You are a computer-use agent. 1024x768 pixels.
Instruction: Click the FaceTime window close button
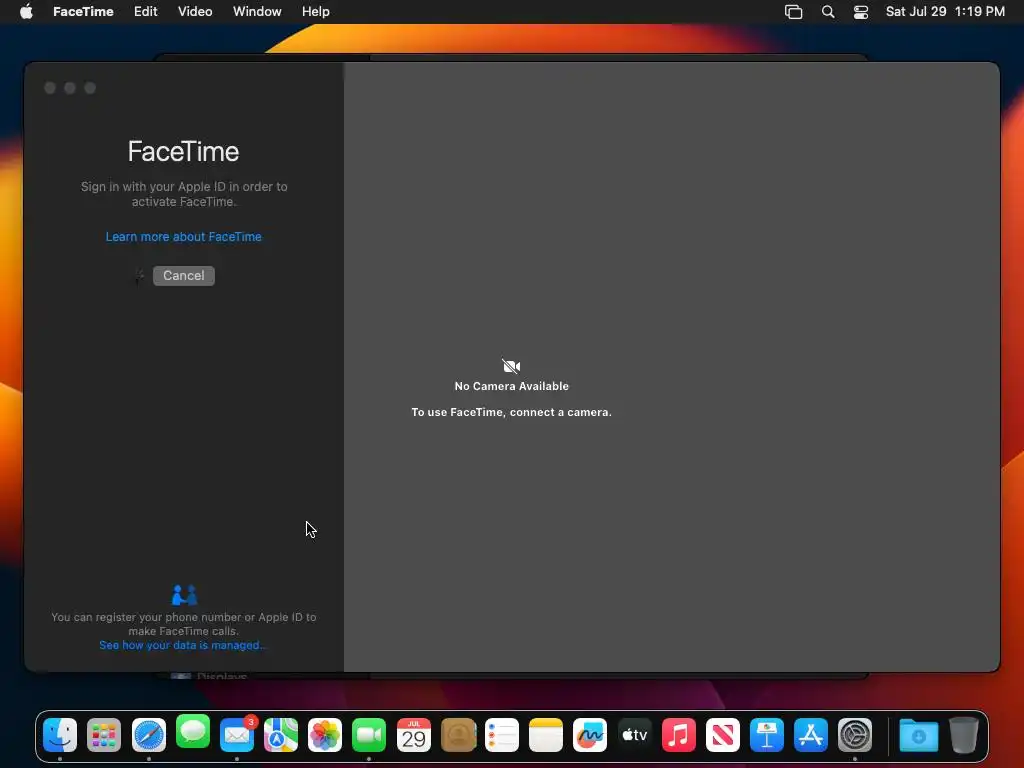click(x=50, y=88)
